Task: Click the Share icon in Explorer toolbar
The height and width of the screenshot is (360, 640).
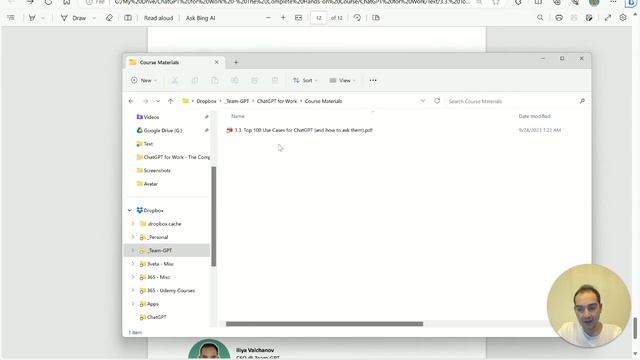Action: coord(255,80)
